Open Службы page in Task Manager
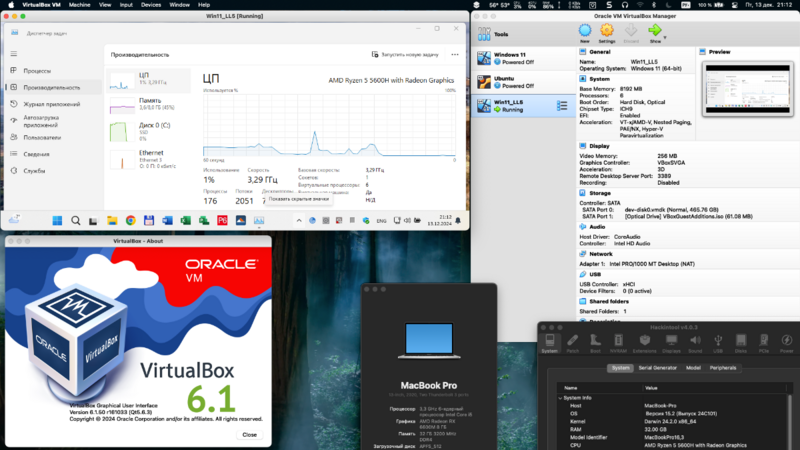 point(54,171)
